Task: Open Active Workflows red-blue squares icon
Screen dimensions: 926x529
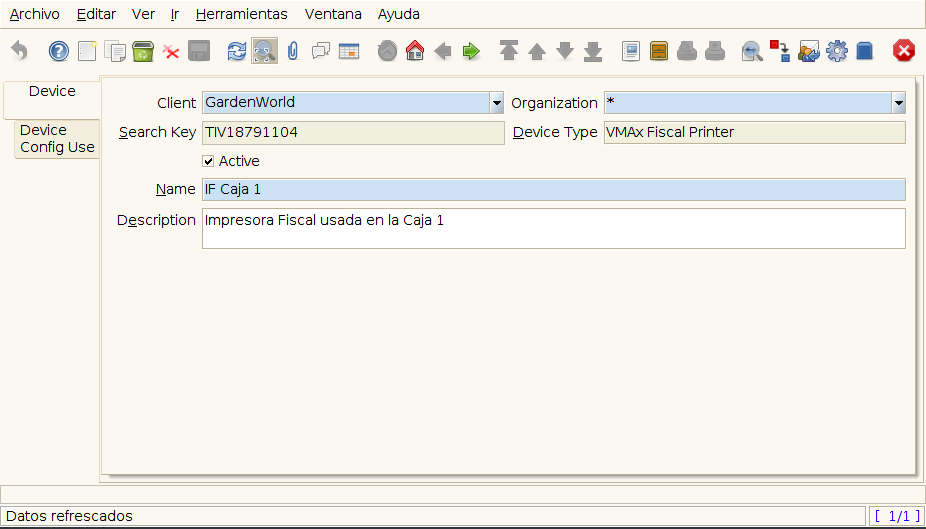Action: click(x=780, y=51)
